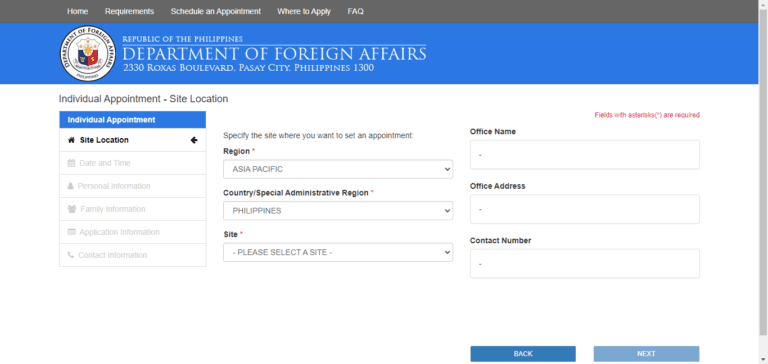Click the 'Specify the site where you want' instruction
Screen dimensions: 768x364
(319, 135)
